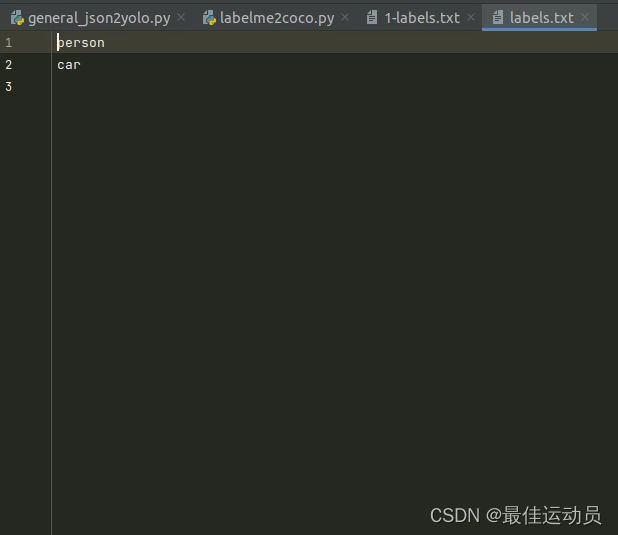This screenshot has height=535, width=618.
Task: Close the labelme2coco.py tab
Action: [x=345, y=17]
